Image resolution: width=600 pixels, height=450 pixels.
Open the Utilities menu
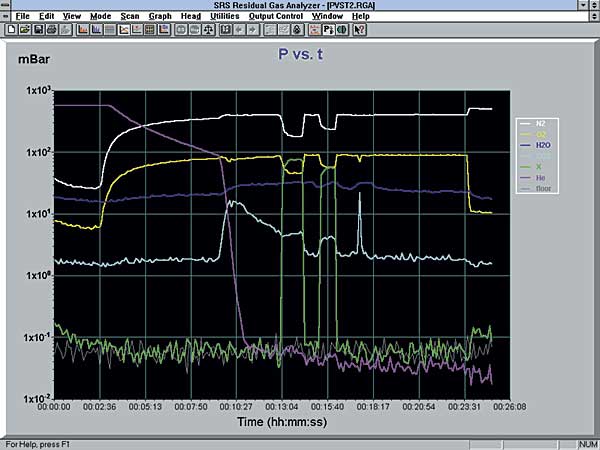(x=224, y=16)
